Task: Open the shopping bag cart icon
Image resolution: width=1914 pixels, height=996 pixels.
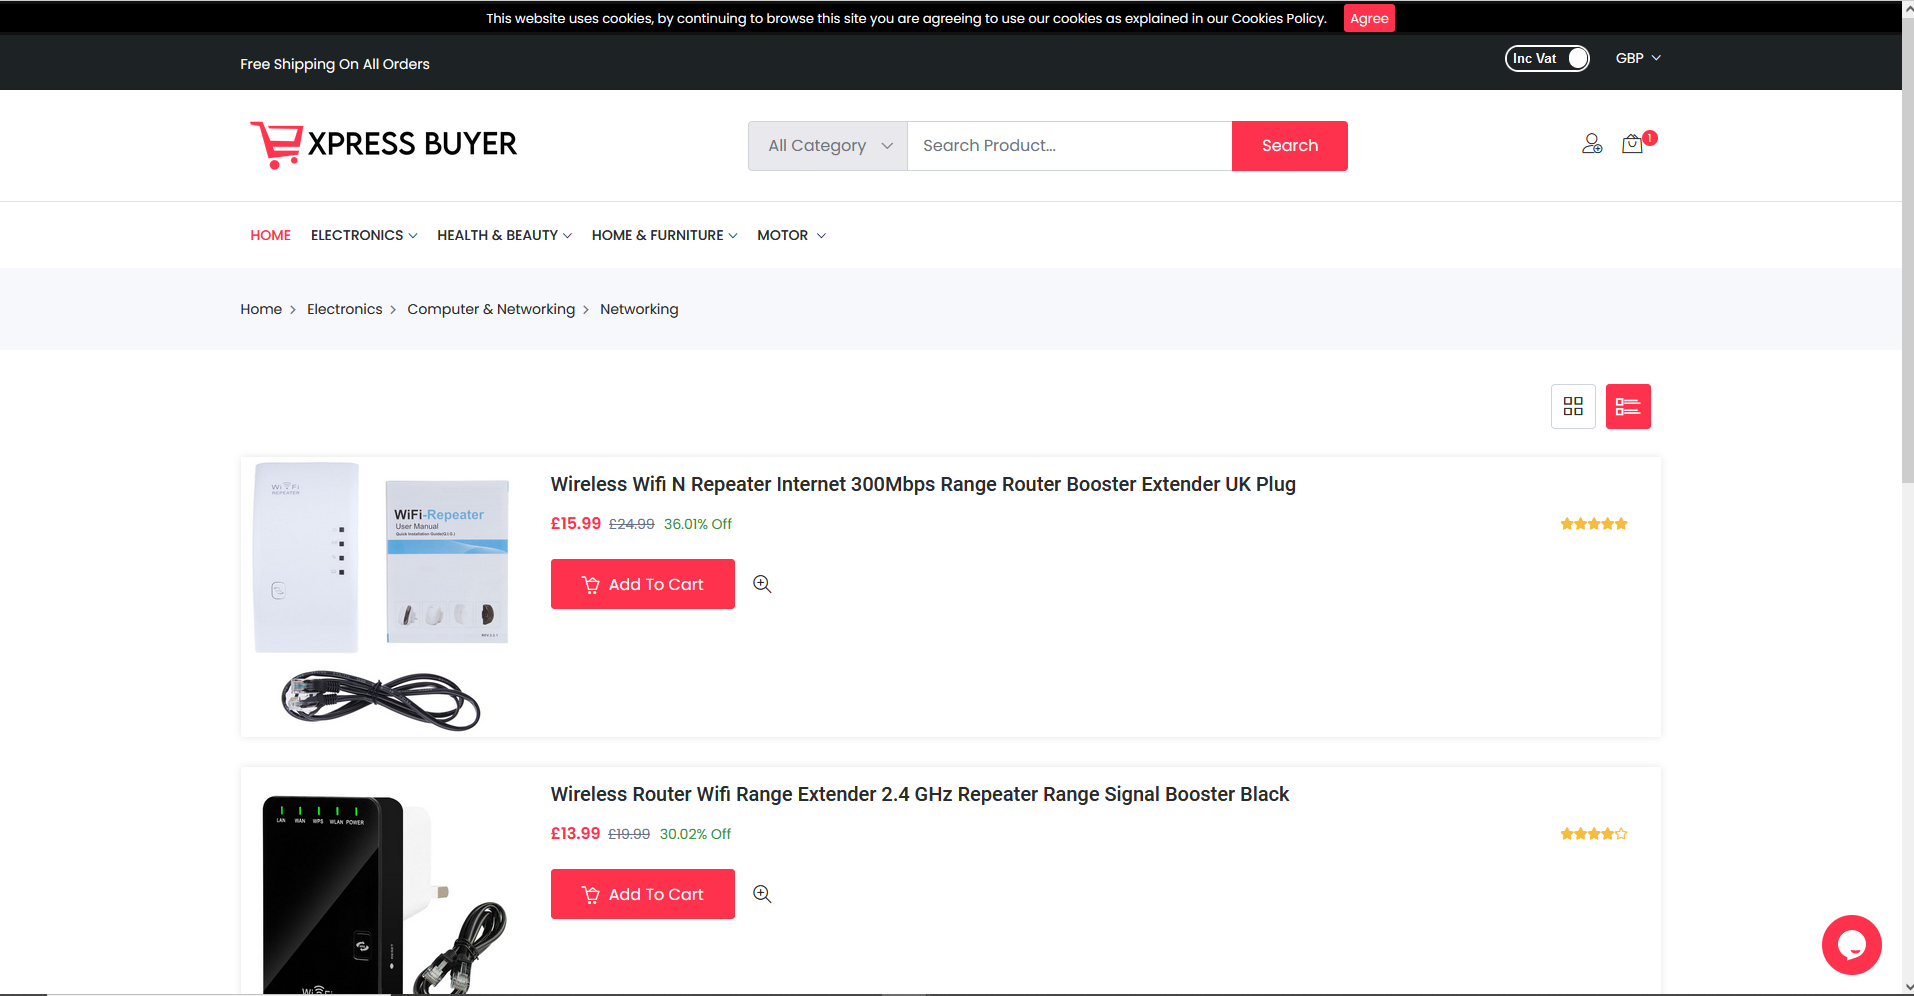Action: click(1632, 144)
